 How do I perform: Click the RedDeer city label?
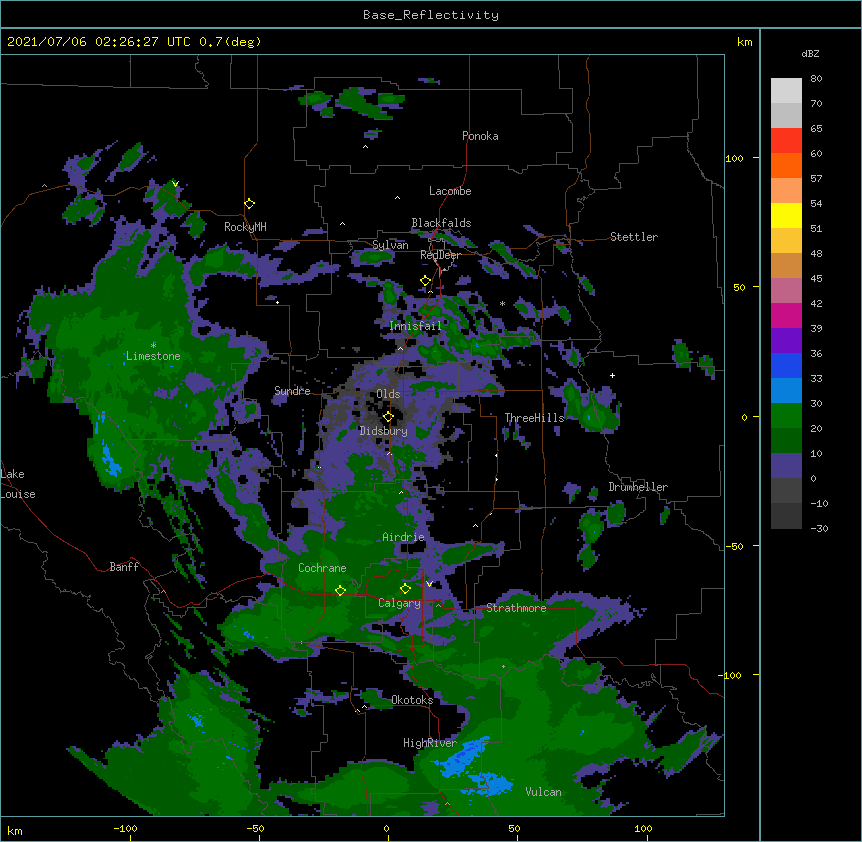pos(440,255)
